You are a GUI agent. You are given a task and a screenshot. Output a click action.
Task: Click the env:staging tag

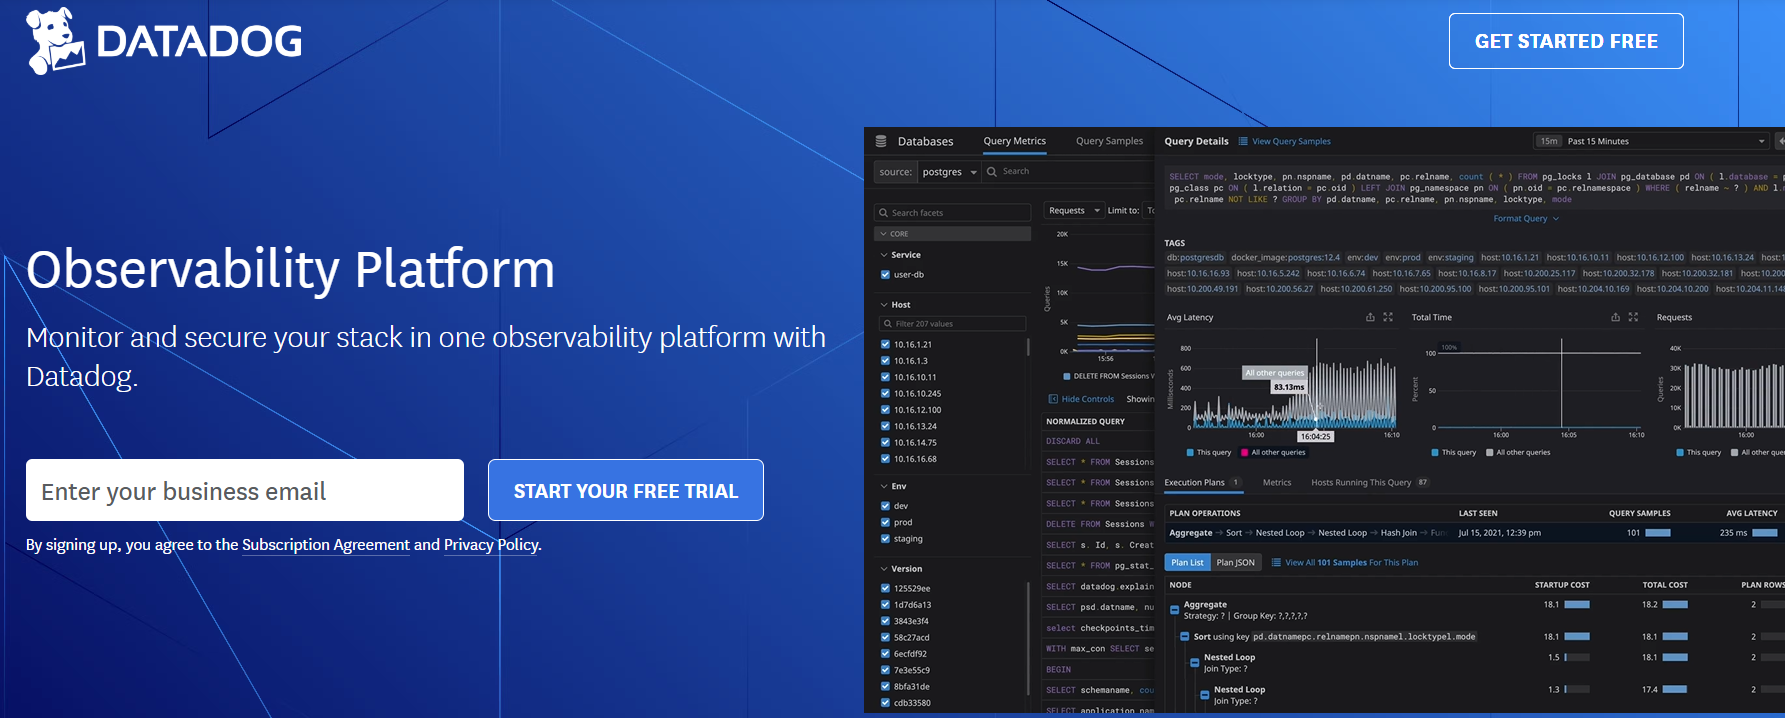(x=1450, y=257)
